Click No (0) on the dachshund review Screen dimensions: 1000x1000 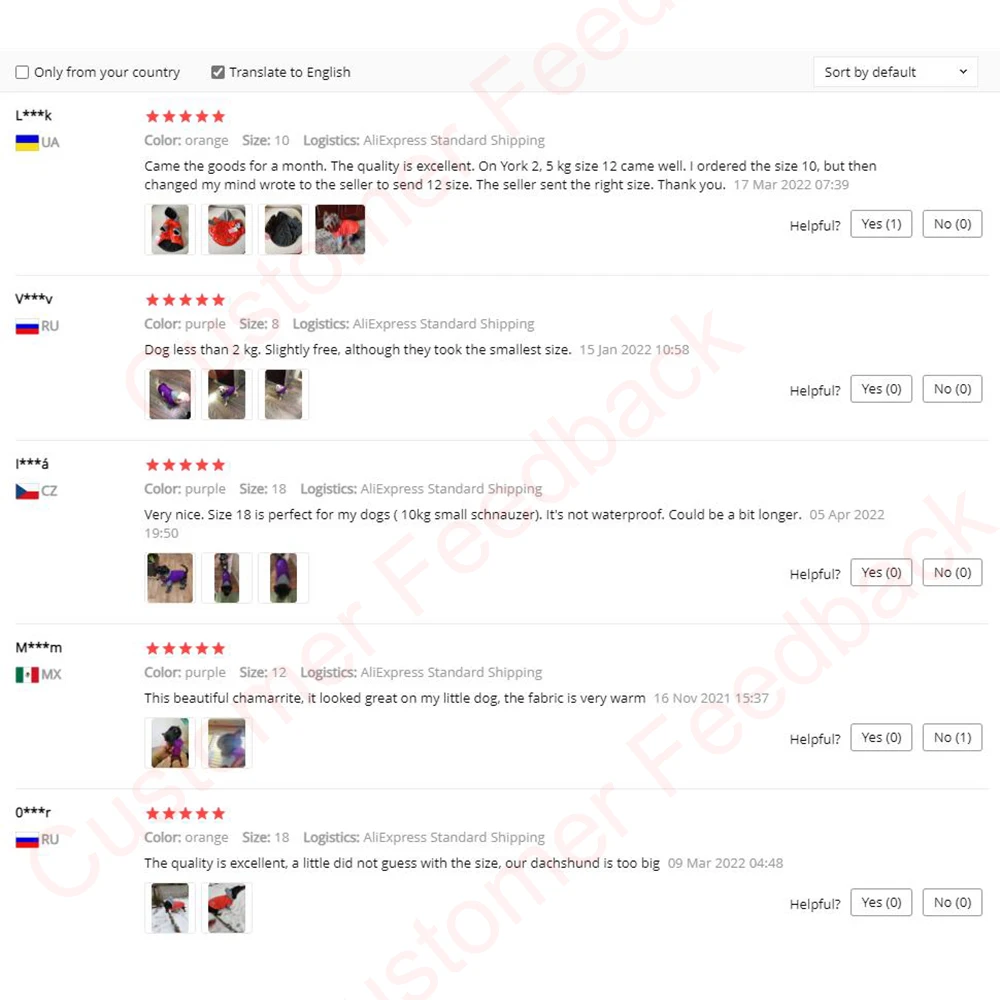(x=952, y=902)
